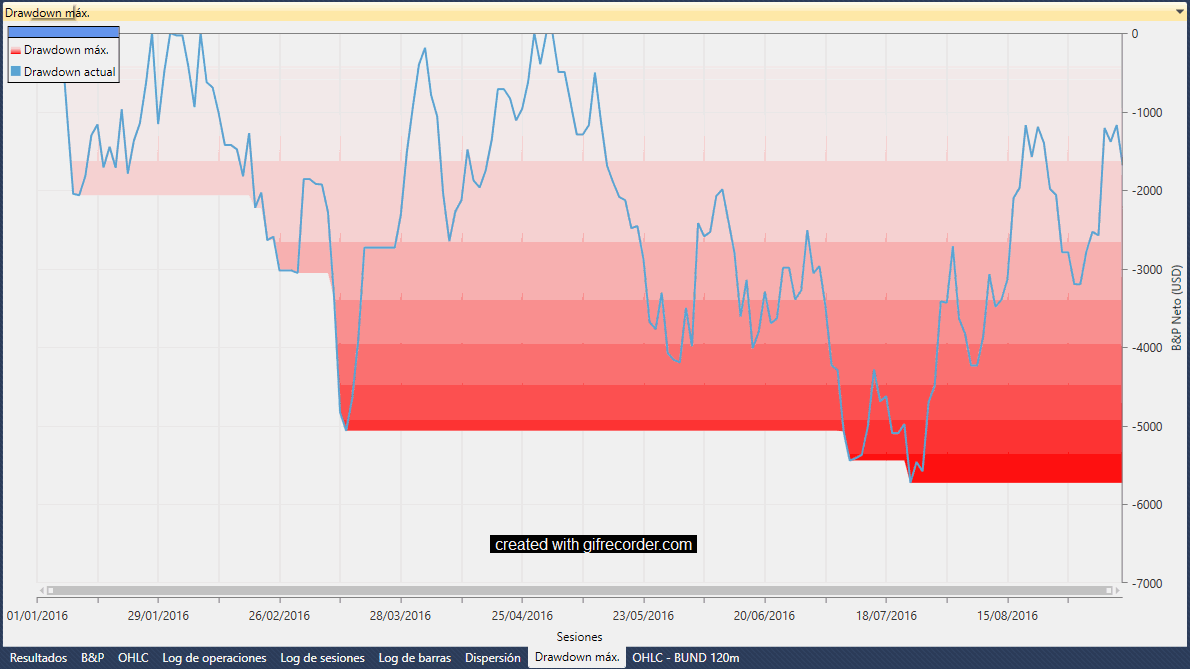Open the Log de barras tab

click(x=414, y=658)
